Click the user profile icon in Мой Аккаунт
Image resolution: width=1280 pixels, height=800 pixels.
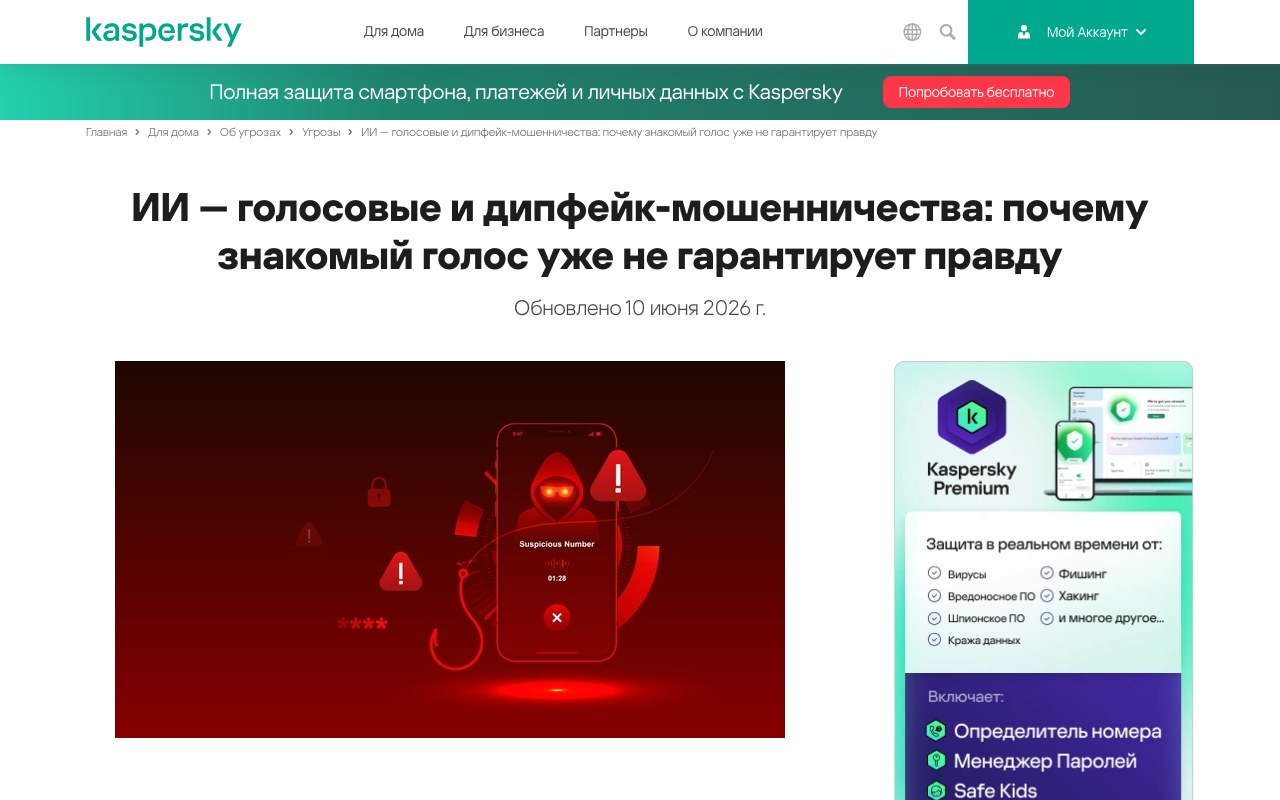(x=1024, y=32)
